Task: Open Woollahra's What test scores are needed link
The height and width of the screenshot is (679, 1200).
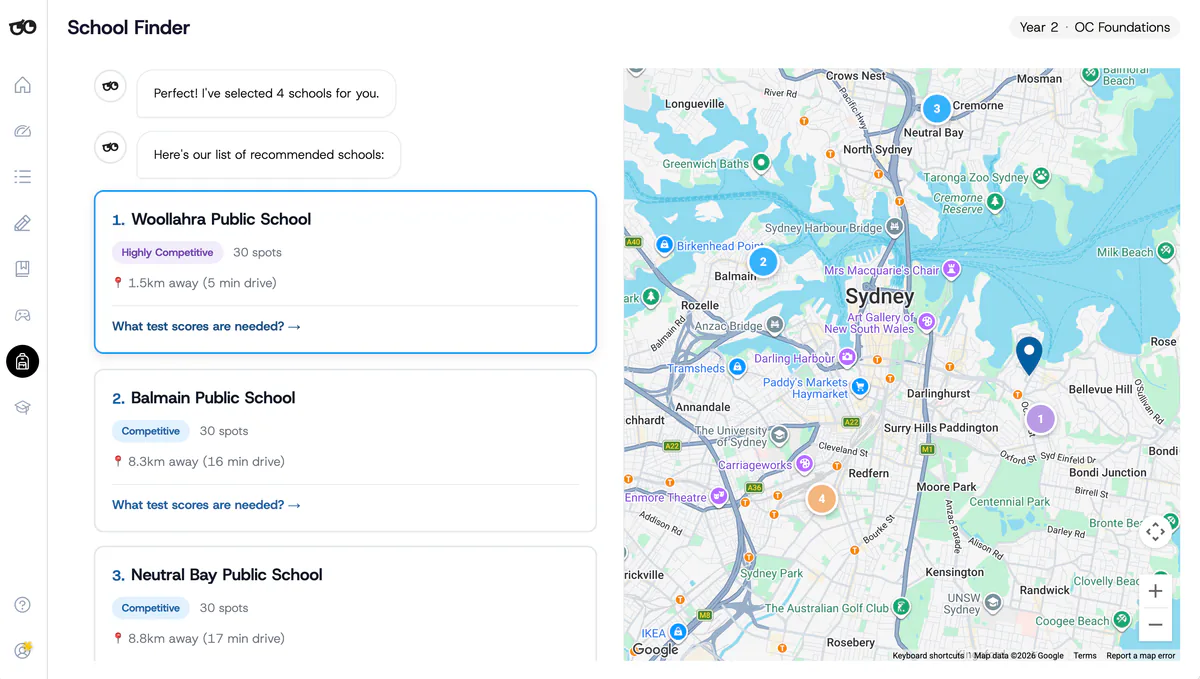Action: pyautogui.click(x=206, y=326)
